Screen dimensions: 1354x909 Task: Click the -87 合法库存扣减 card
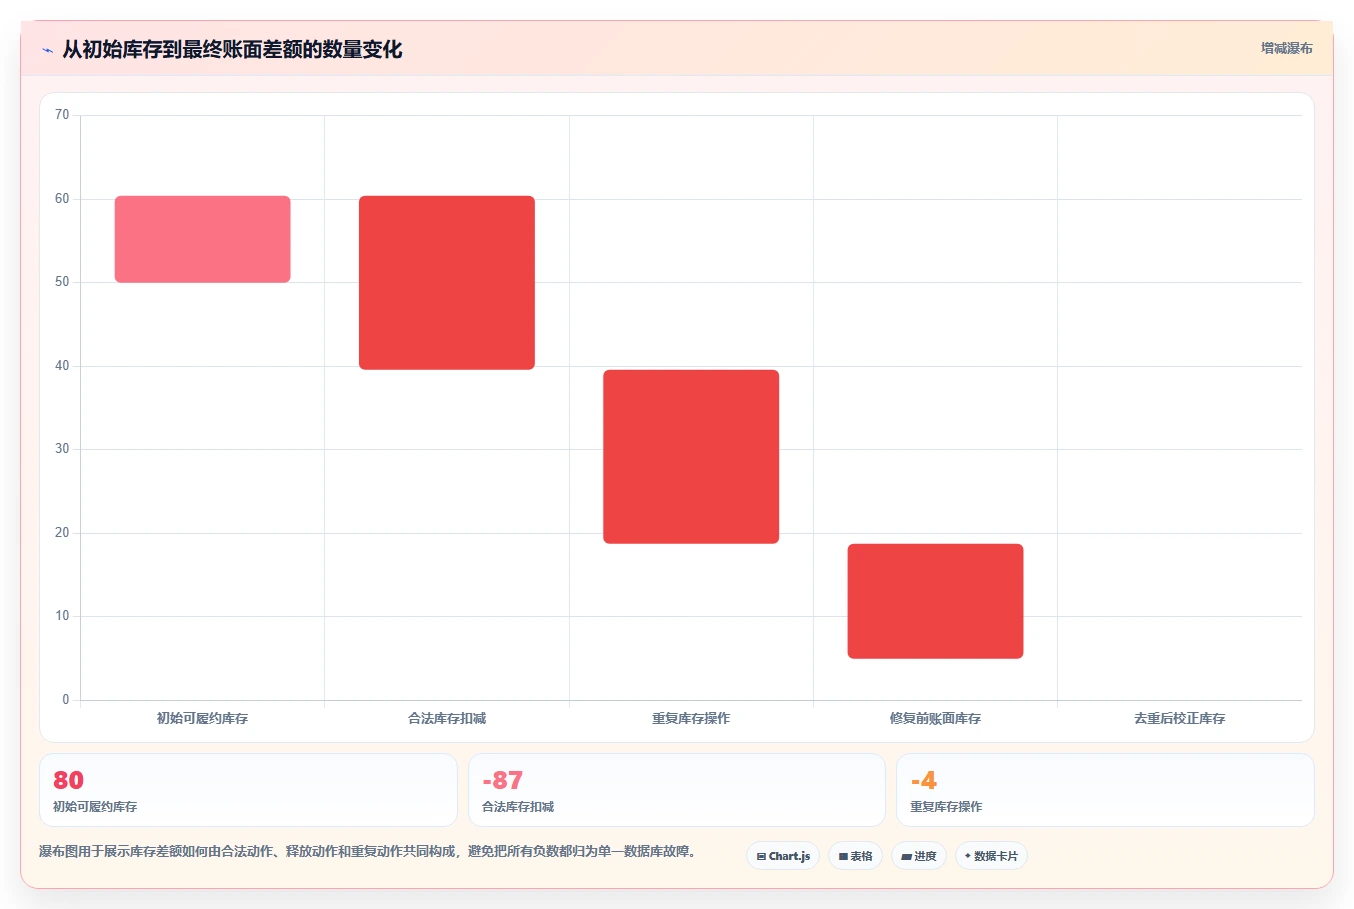677,790
